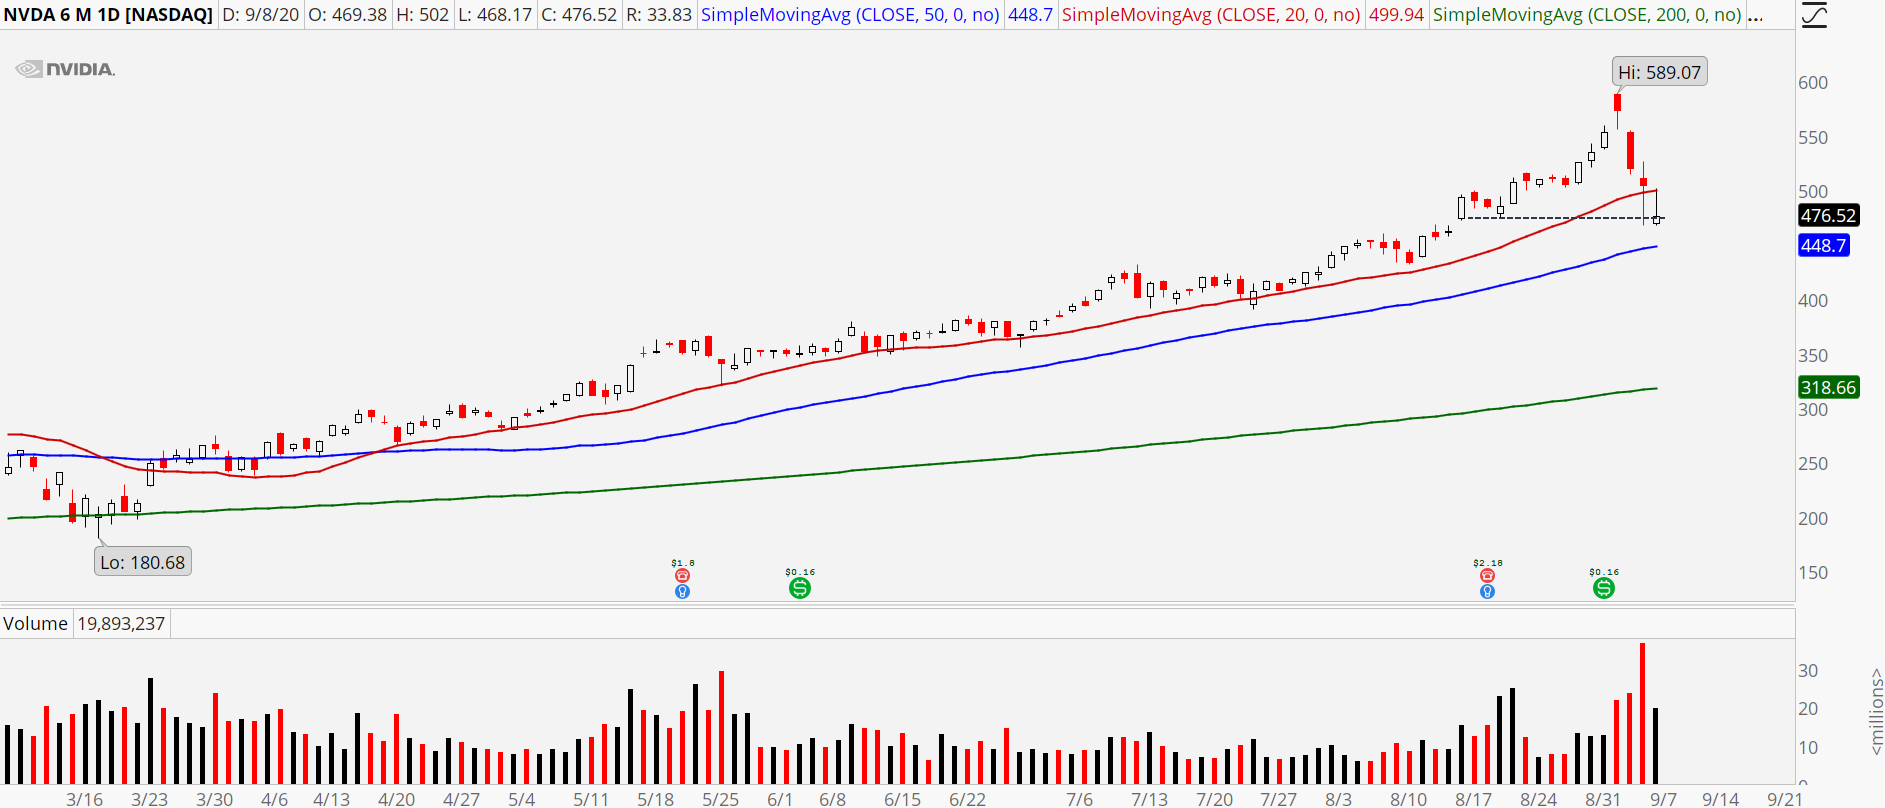Click the 4/20 date on the time axis
This screenshot has width=1885, height=808.
pyautogui.click(x=397, y=799)
